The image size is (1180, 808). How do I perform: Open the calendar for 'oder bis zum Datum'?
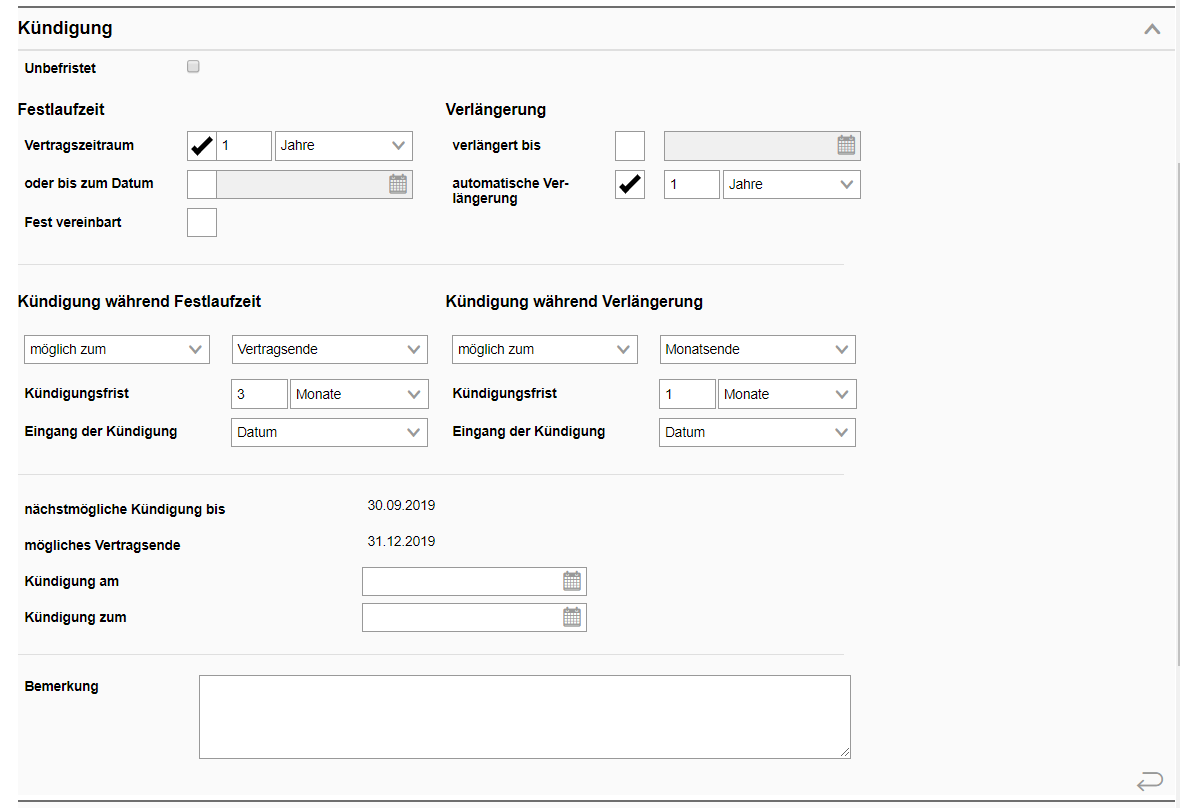click(397, 184)
